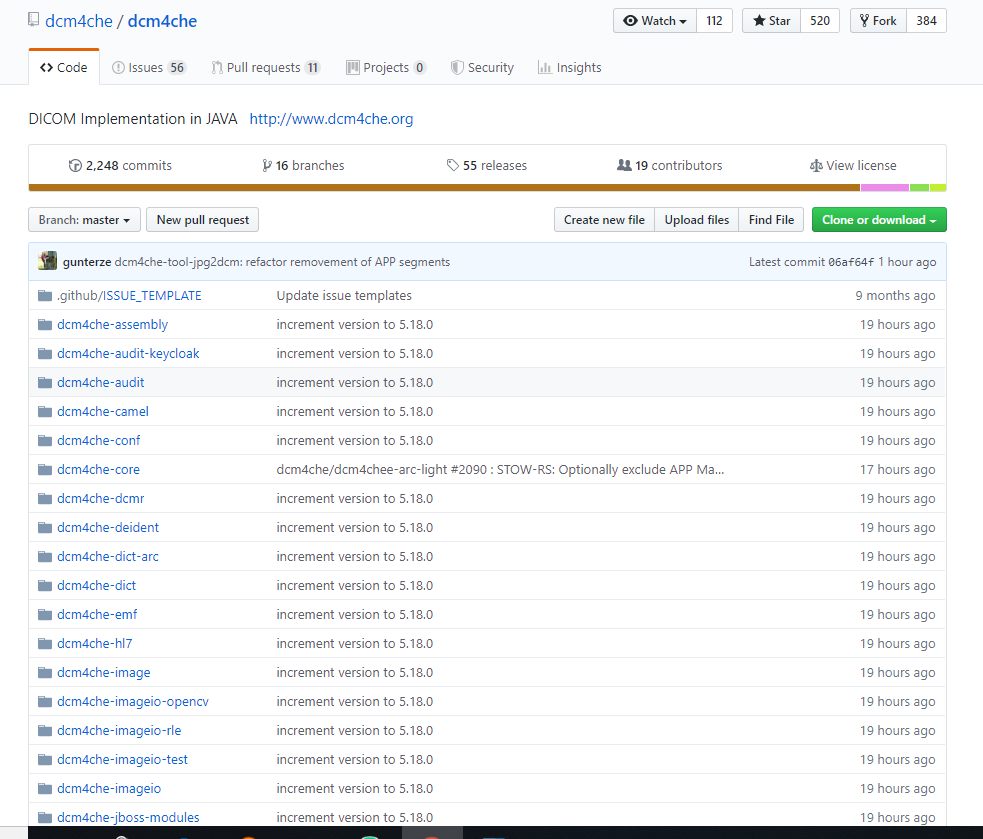Image resolution: width=983 pixels, height=839 pixels.
Task: Open the 55 releases page
Action: pyautogui.click(x=486, y=166)
